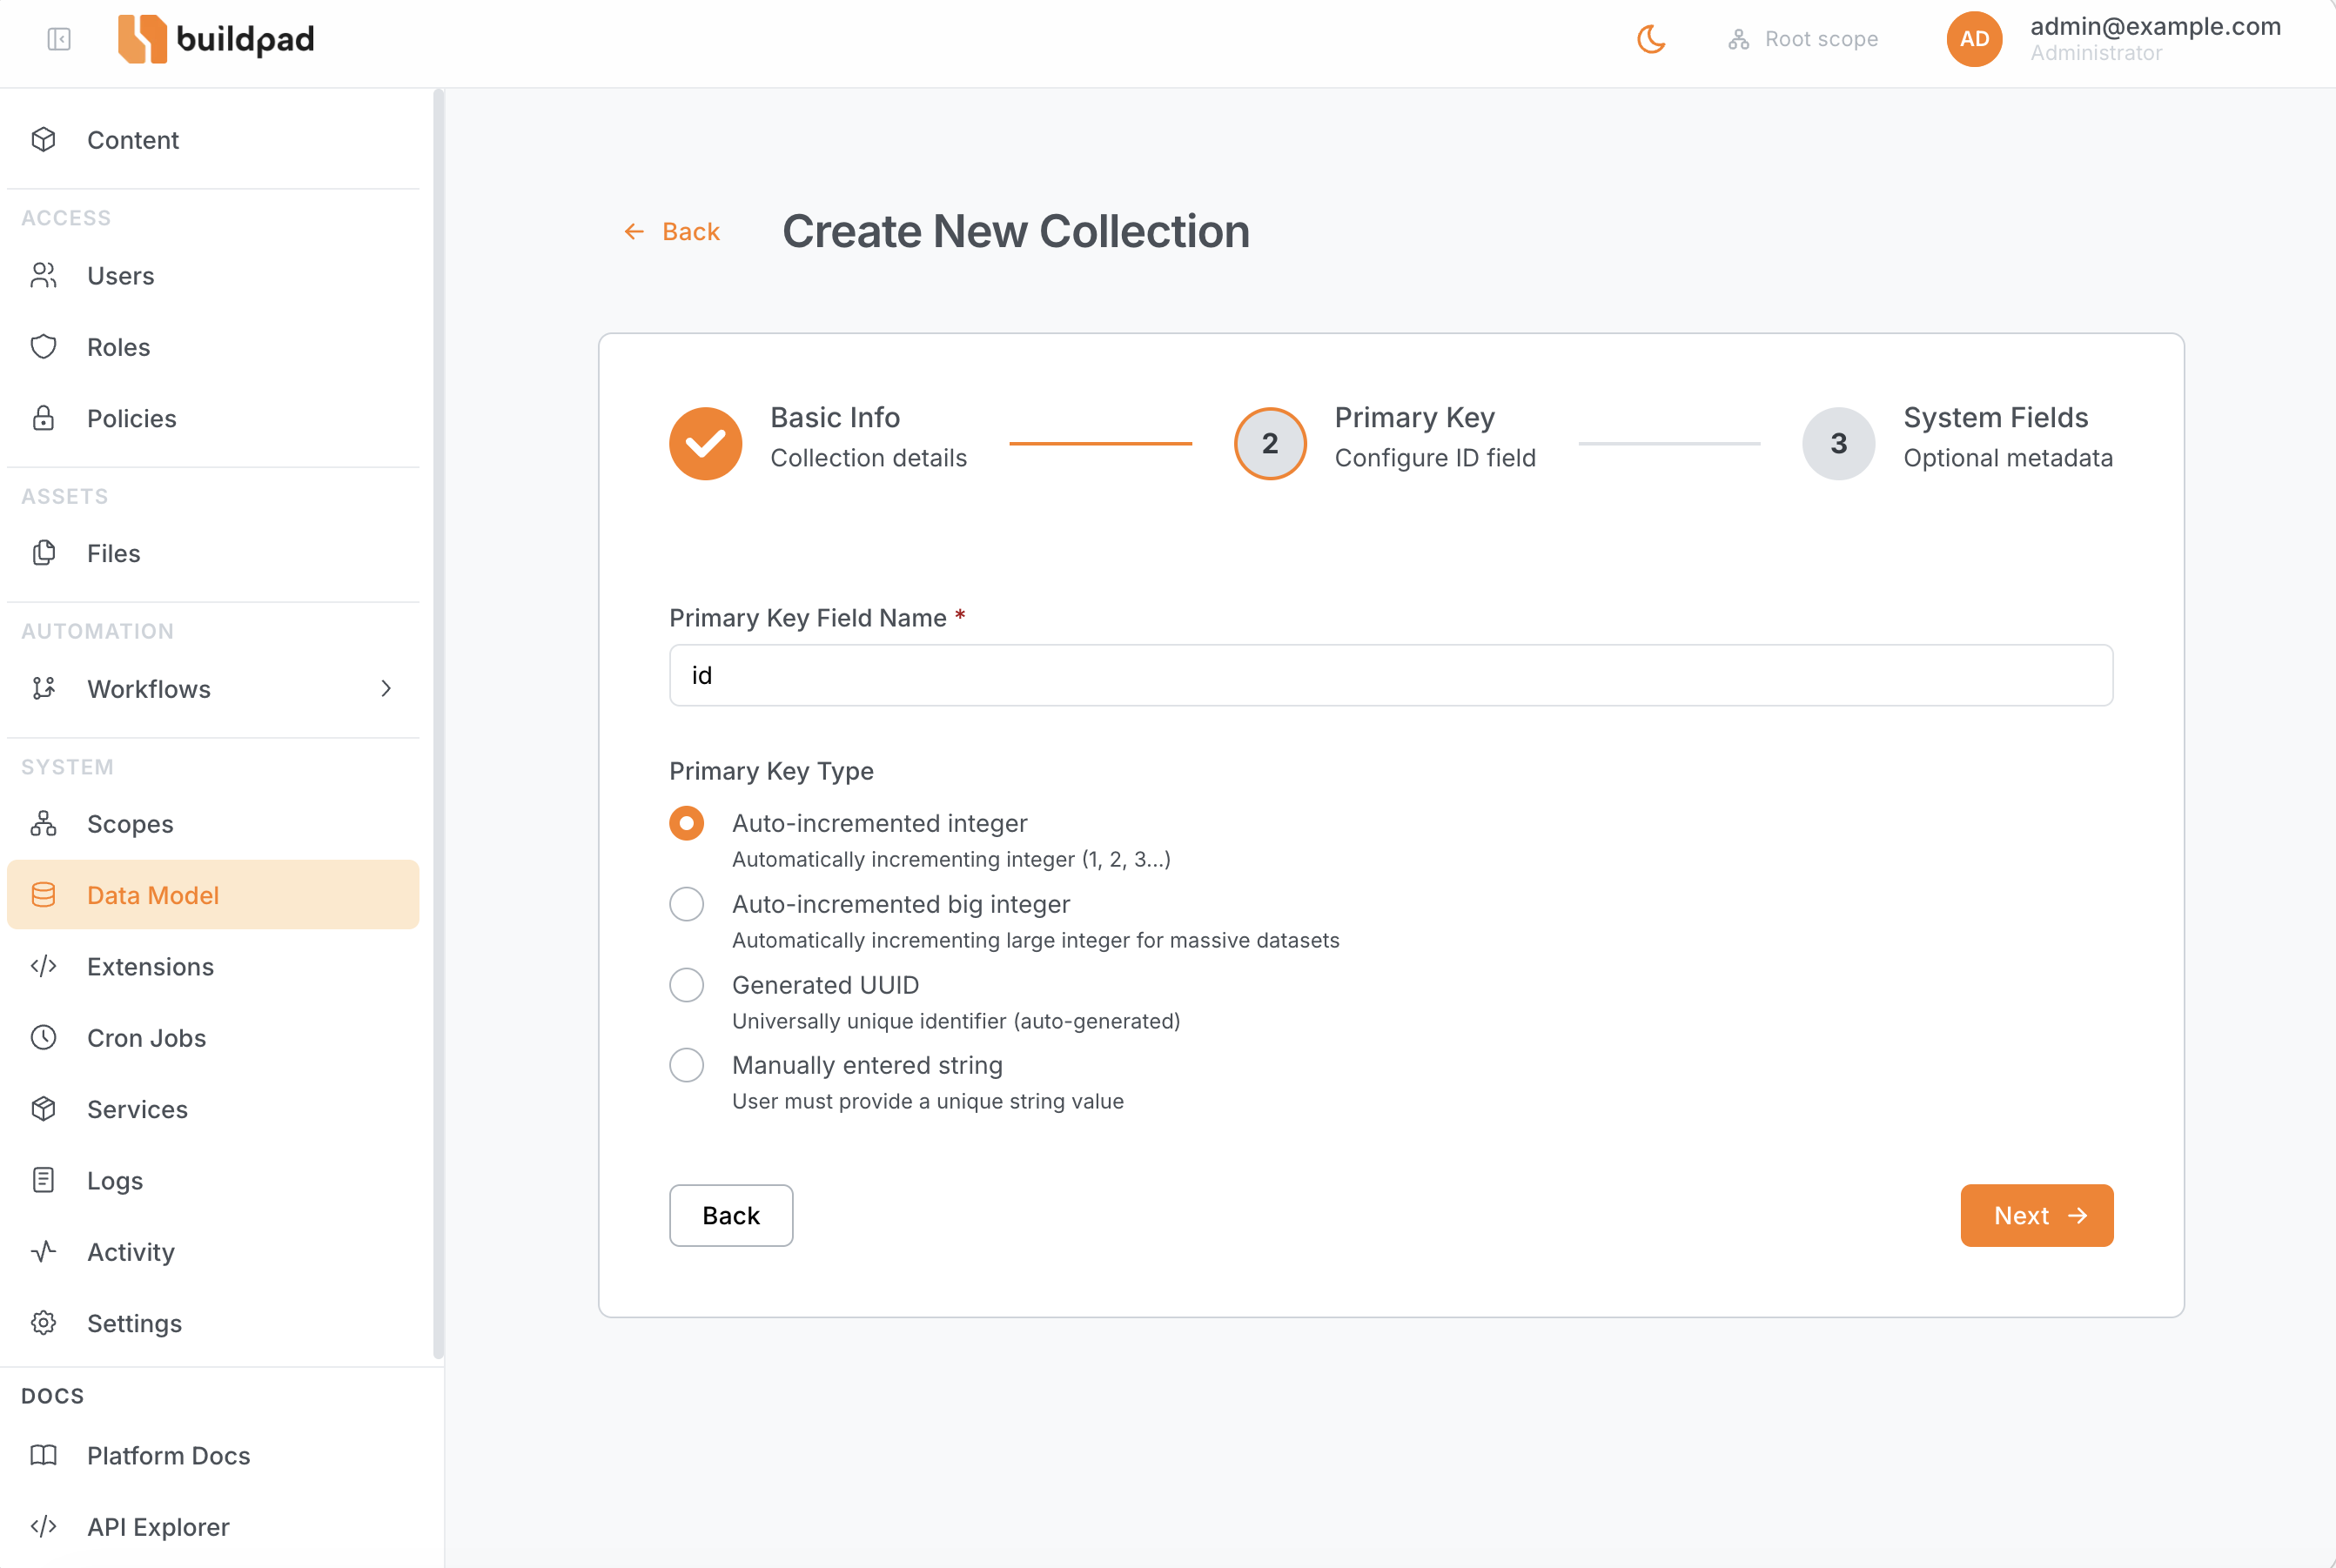Open API Explorer link

pos(213,1526)
